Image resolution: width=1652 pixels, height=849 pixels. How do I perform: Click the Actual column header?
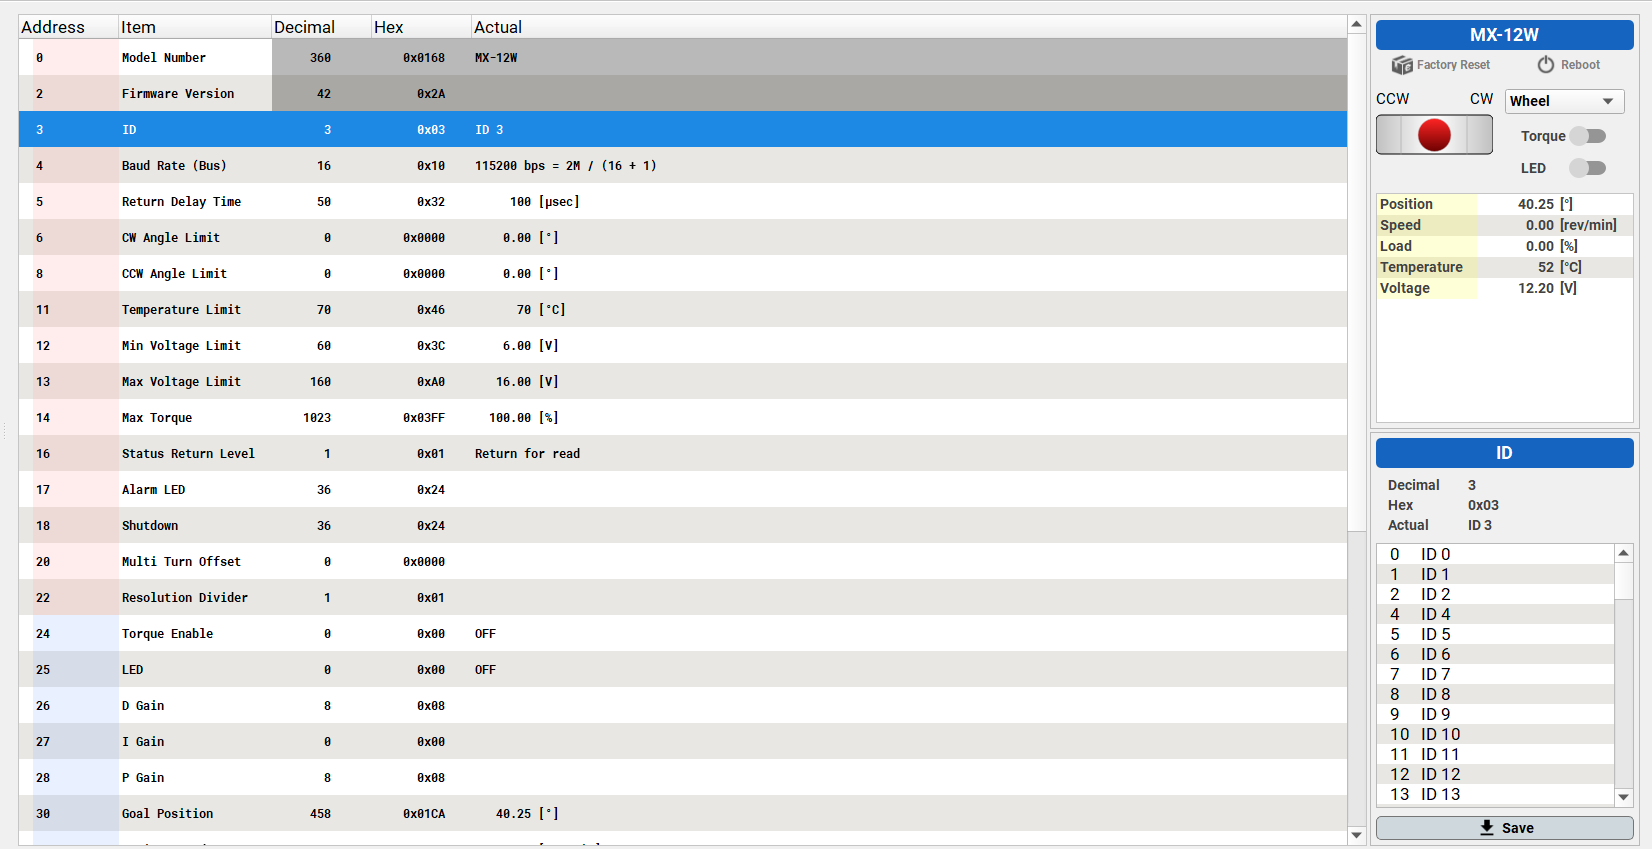909,27
